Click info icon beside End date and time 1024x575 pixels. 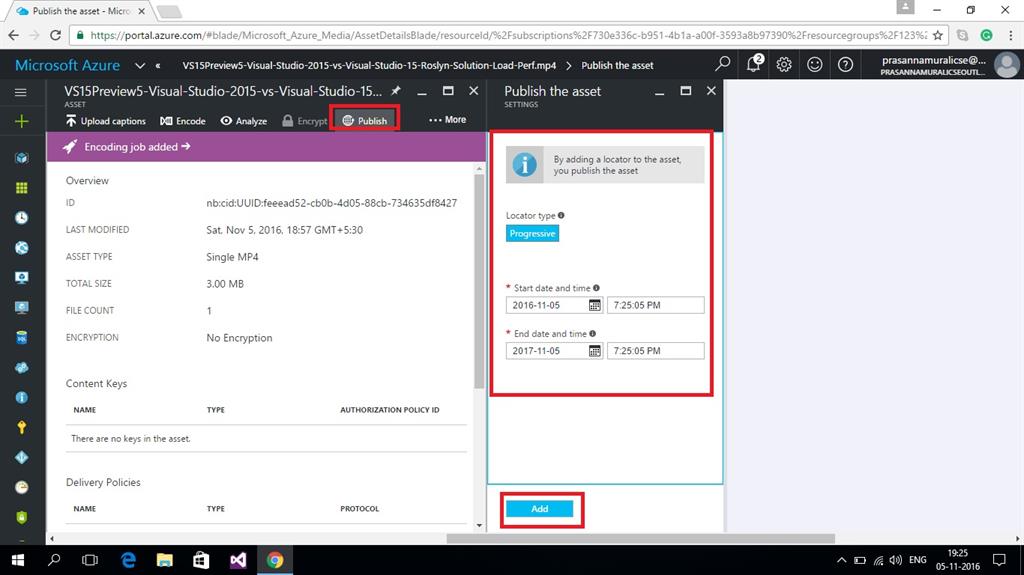click(593, 333)
